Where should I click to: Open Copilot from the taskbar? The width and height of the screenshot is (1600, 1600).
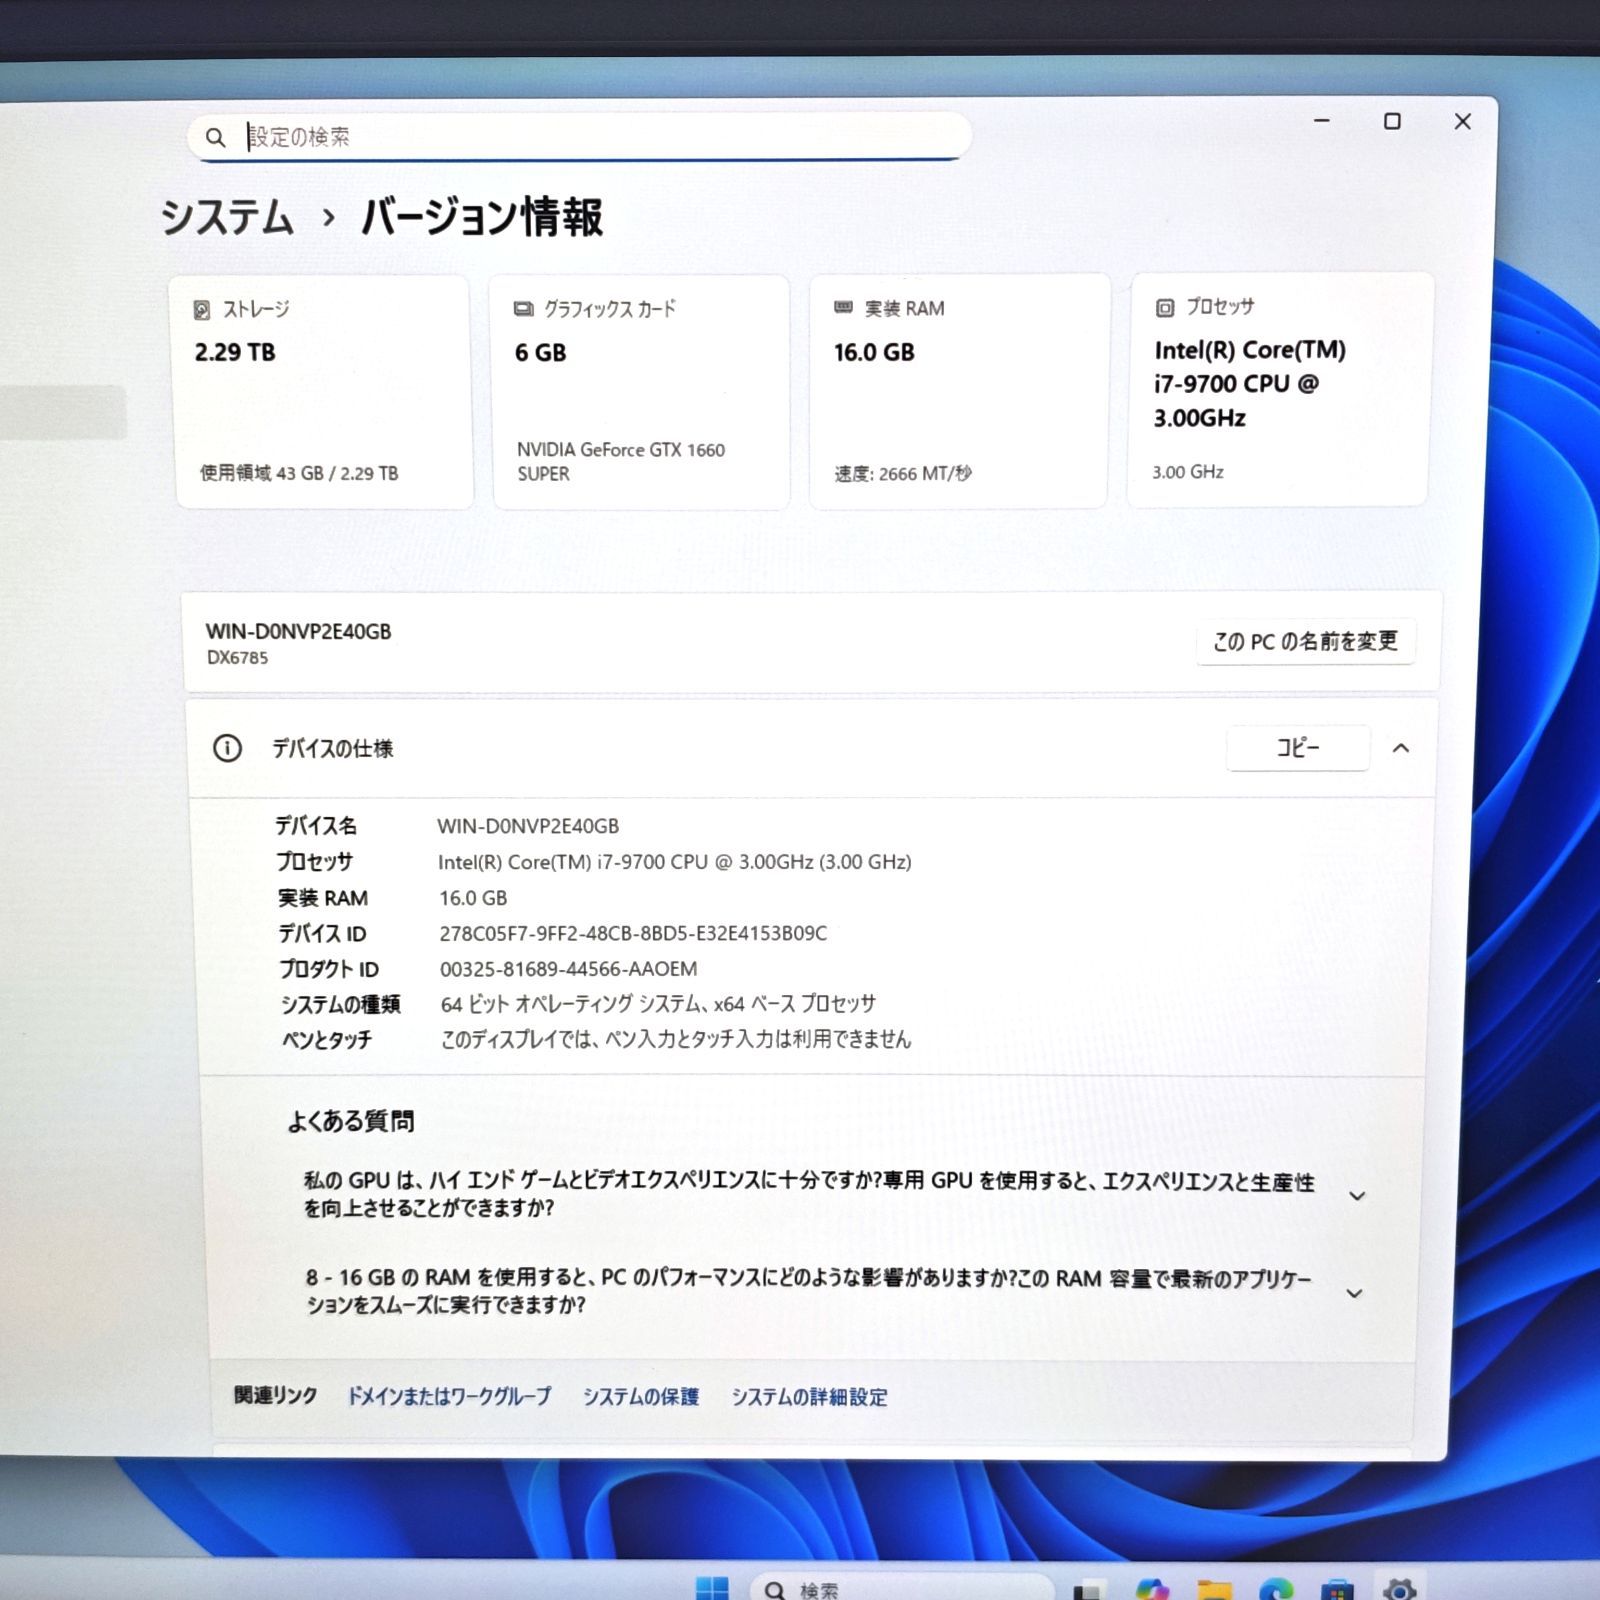tap(1152, 1588)
